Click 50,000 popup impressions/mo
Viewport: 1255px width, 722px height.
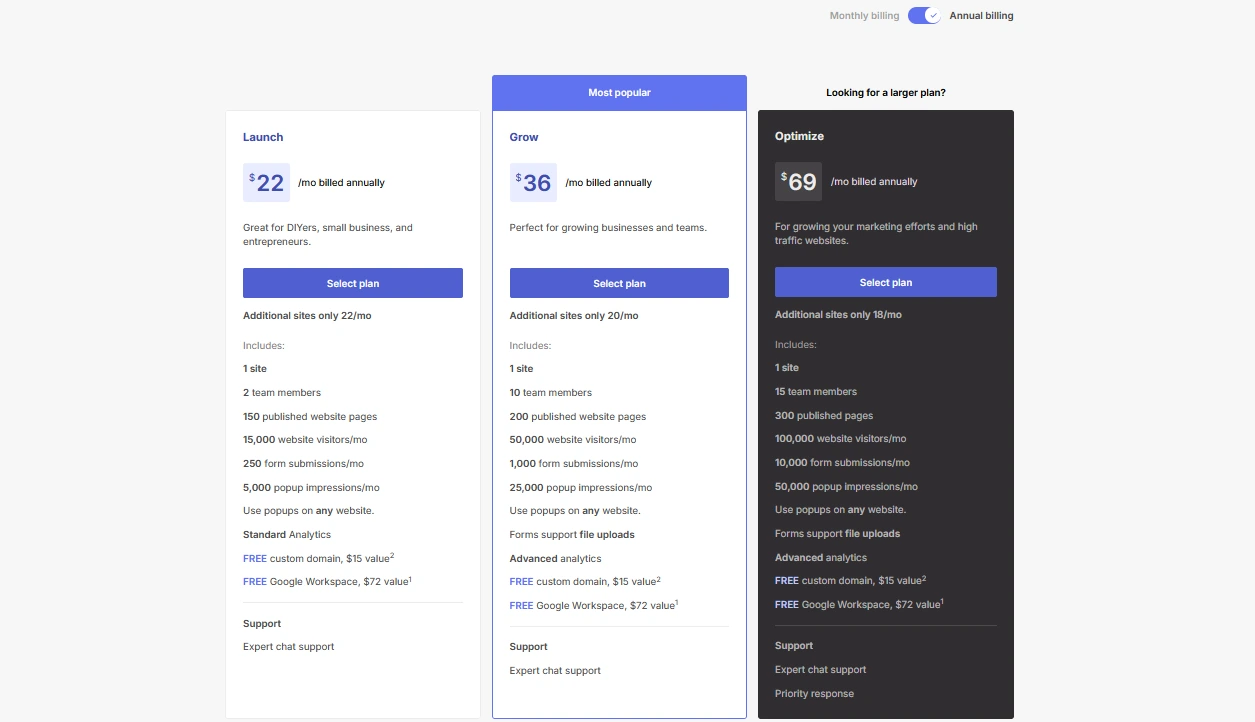click(846, 487)
